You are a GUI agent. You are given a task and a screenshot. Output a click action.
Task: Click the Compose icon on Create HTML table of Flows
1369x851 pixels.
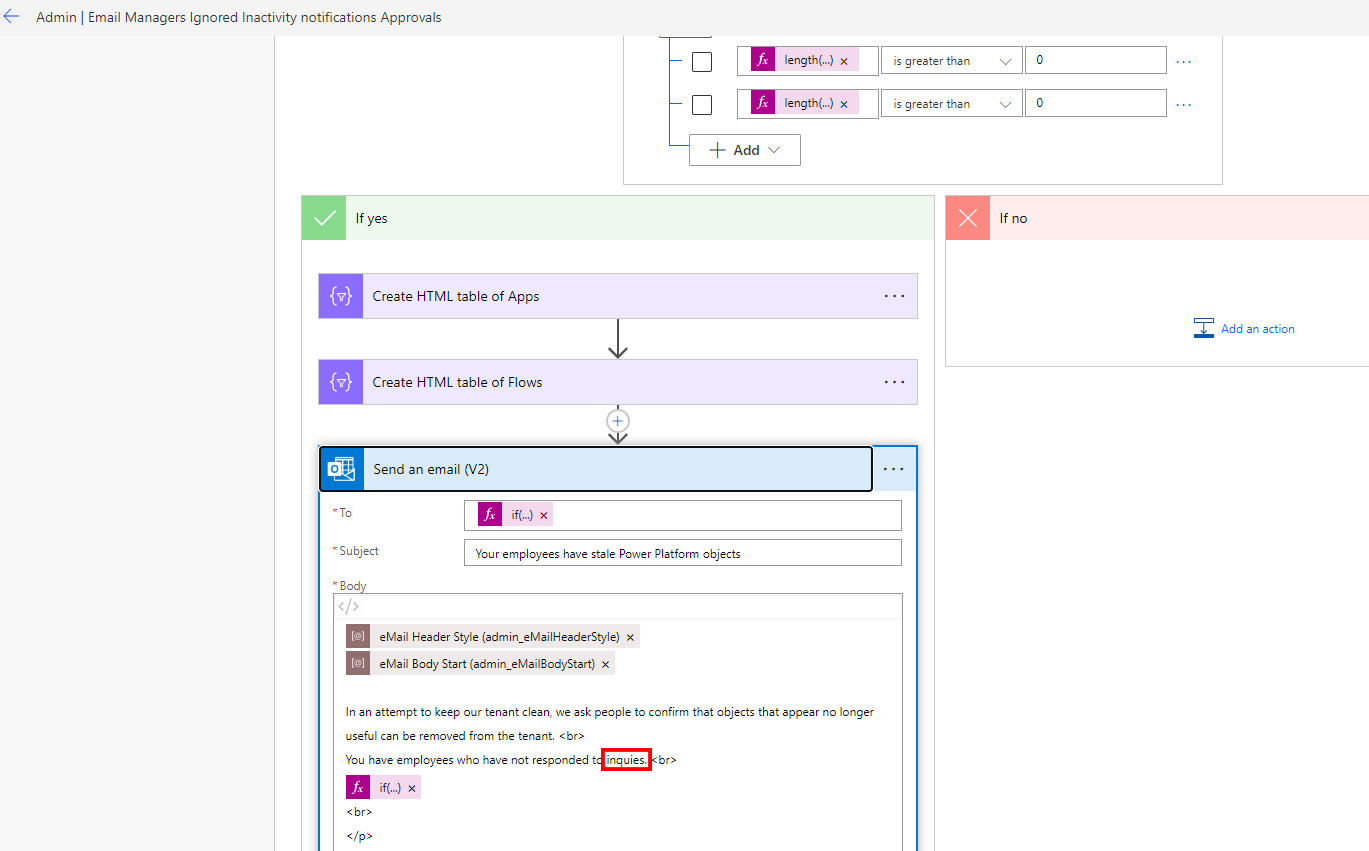pos(340,382)
